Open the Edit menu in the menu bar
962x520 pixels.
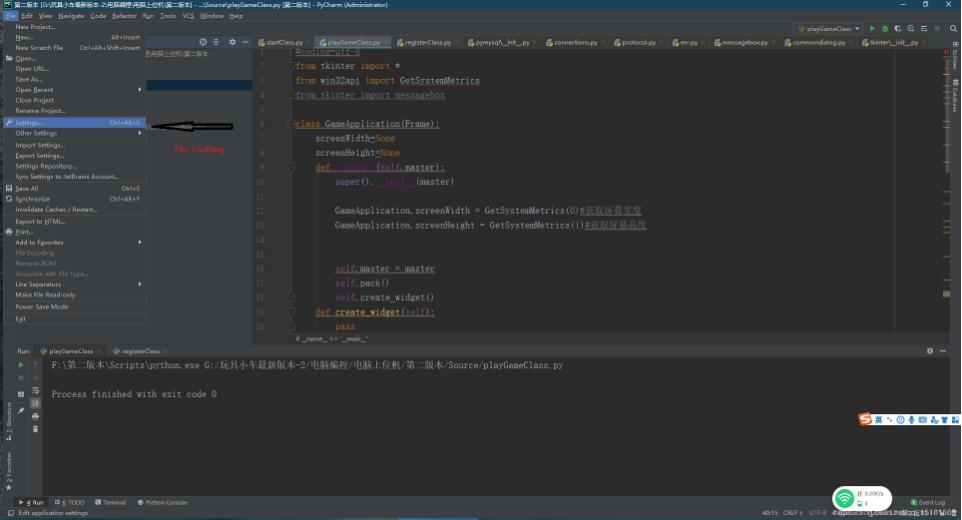pyautogui.click(x=27, y=16)
